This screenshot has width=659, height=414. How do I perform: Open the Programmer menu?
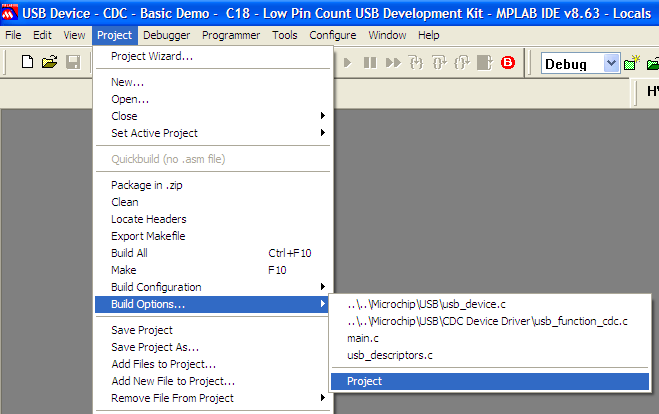pos(231,35)
